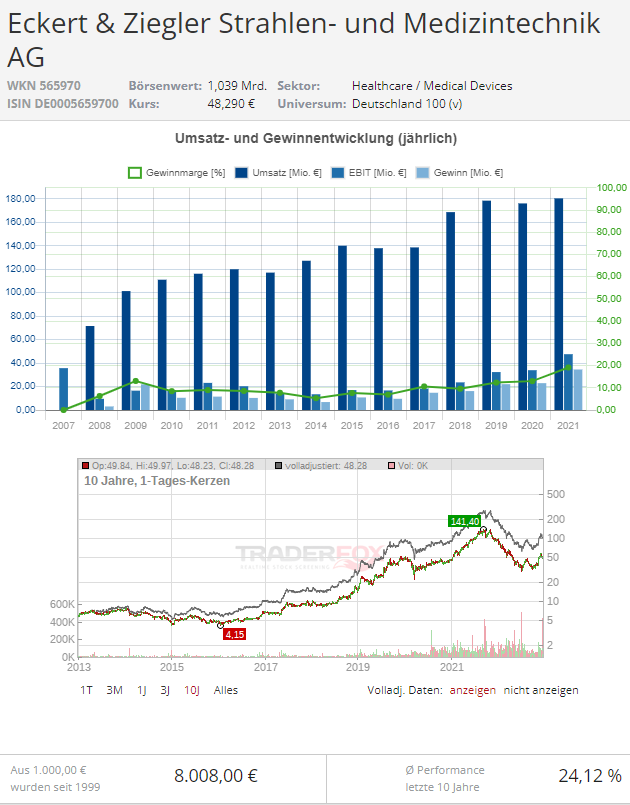Toggle Gewinn [Mio. €] legend swatch
630x805 pixels.
423,173
